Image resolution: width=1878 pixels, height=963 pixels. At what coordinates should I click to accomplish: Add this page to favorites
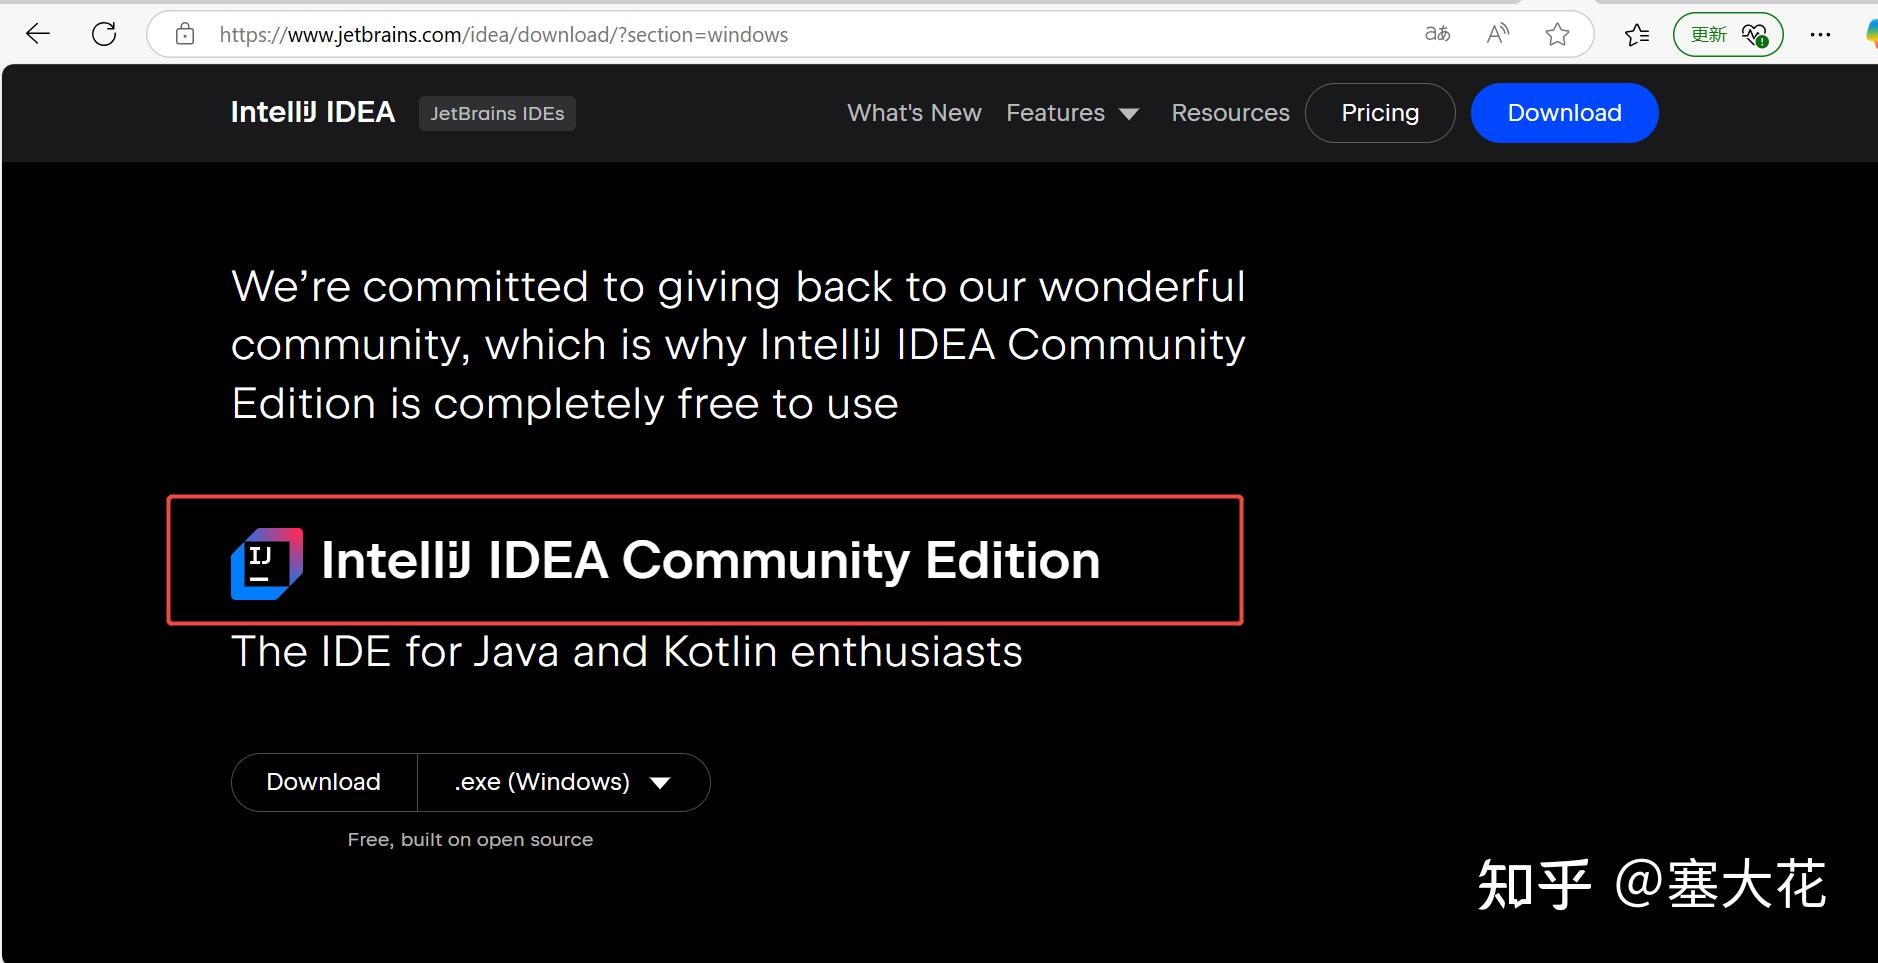coord(1557,35)
